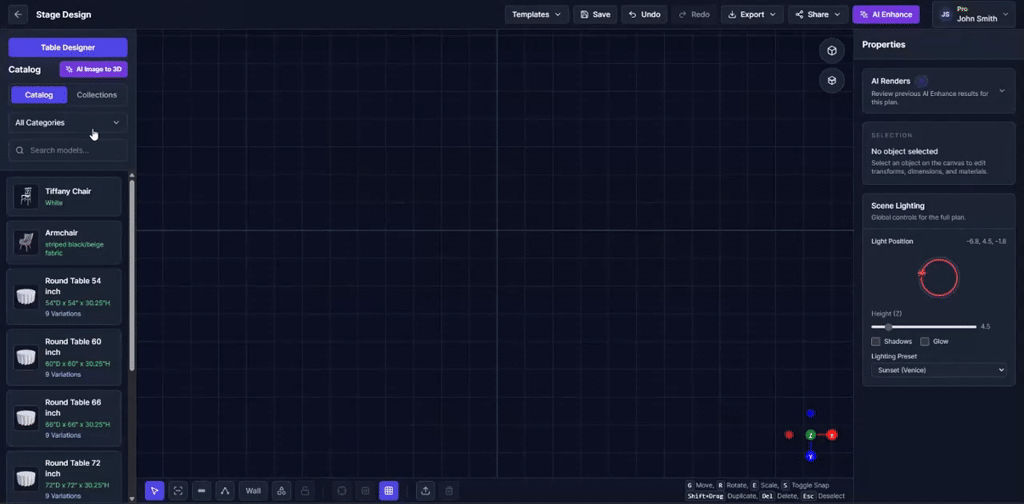Open the Table Designer
The width and height of the screenshot is (1024, 504).
point(68,47)
